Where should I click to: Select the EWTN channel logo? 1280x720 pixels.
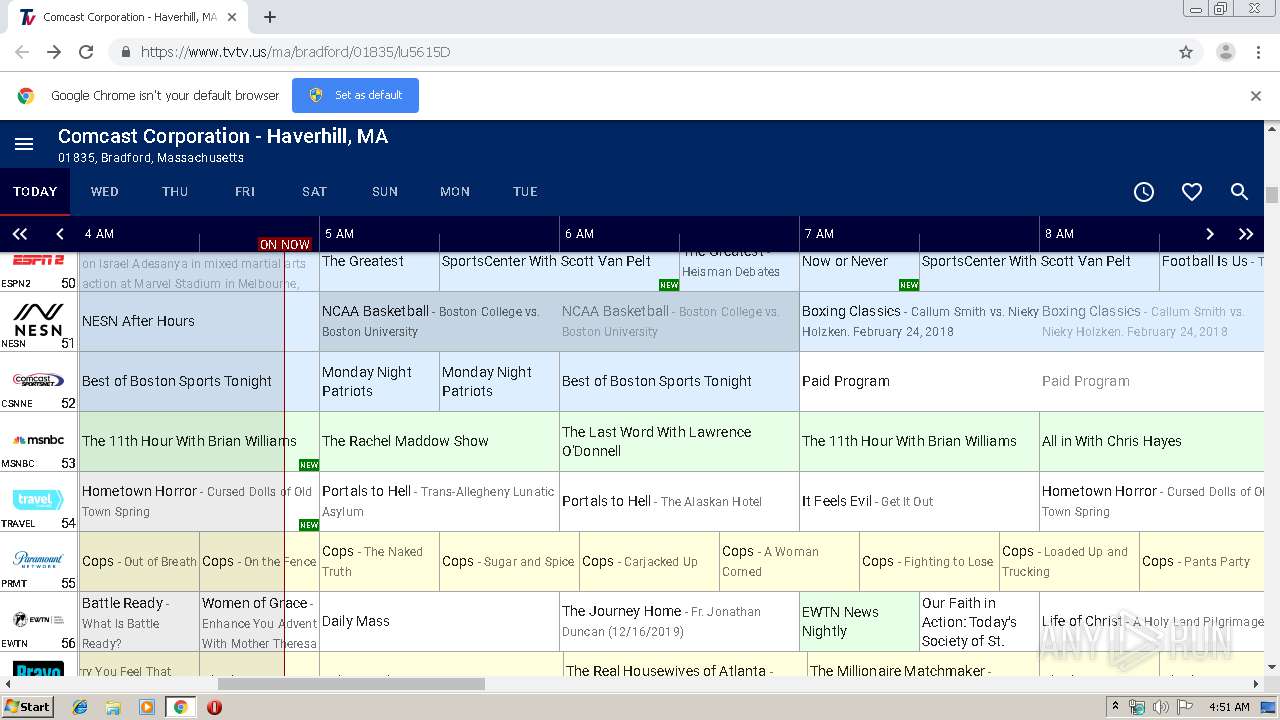click(x=39, y=620)
